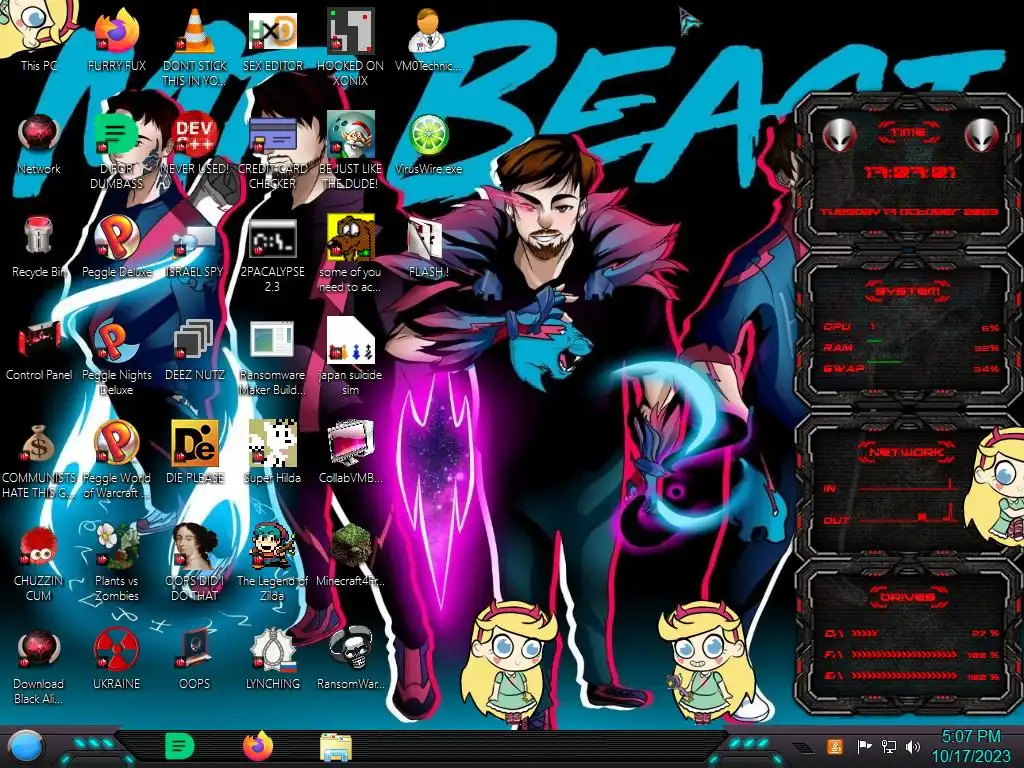Click the SYSTEM header in the red widget

click(908, 291)
